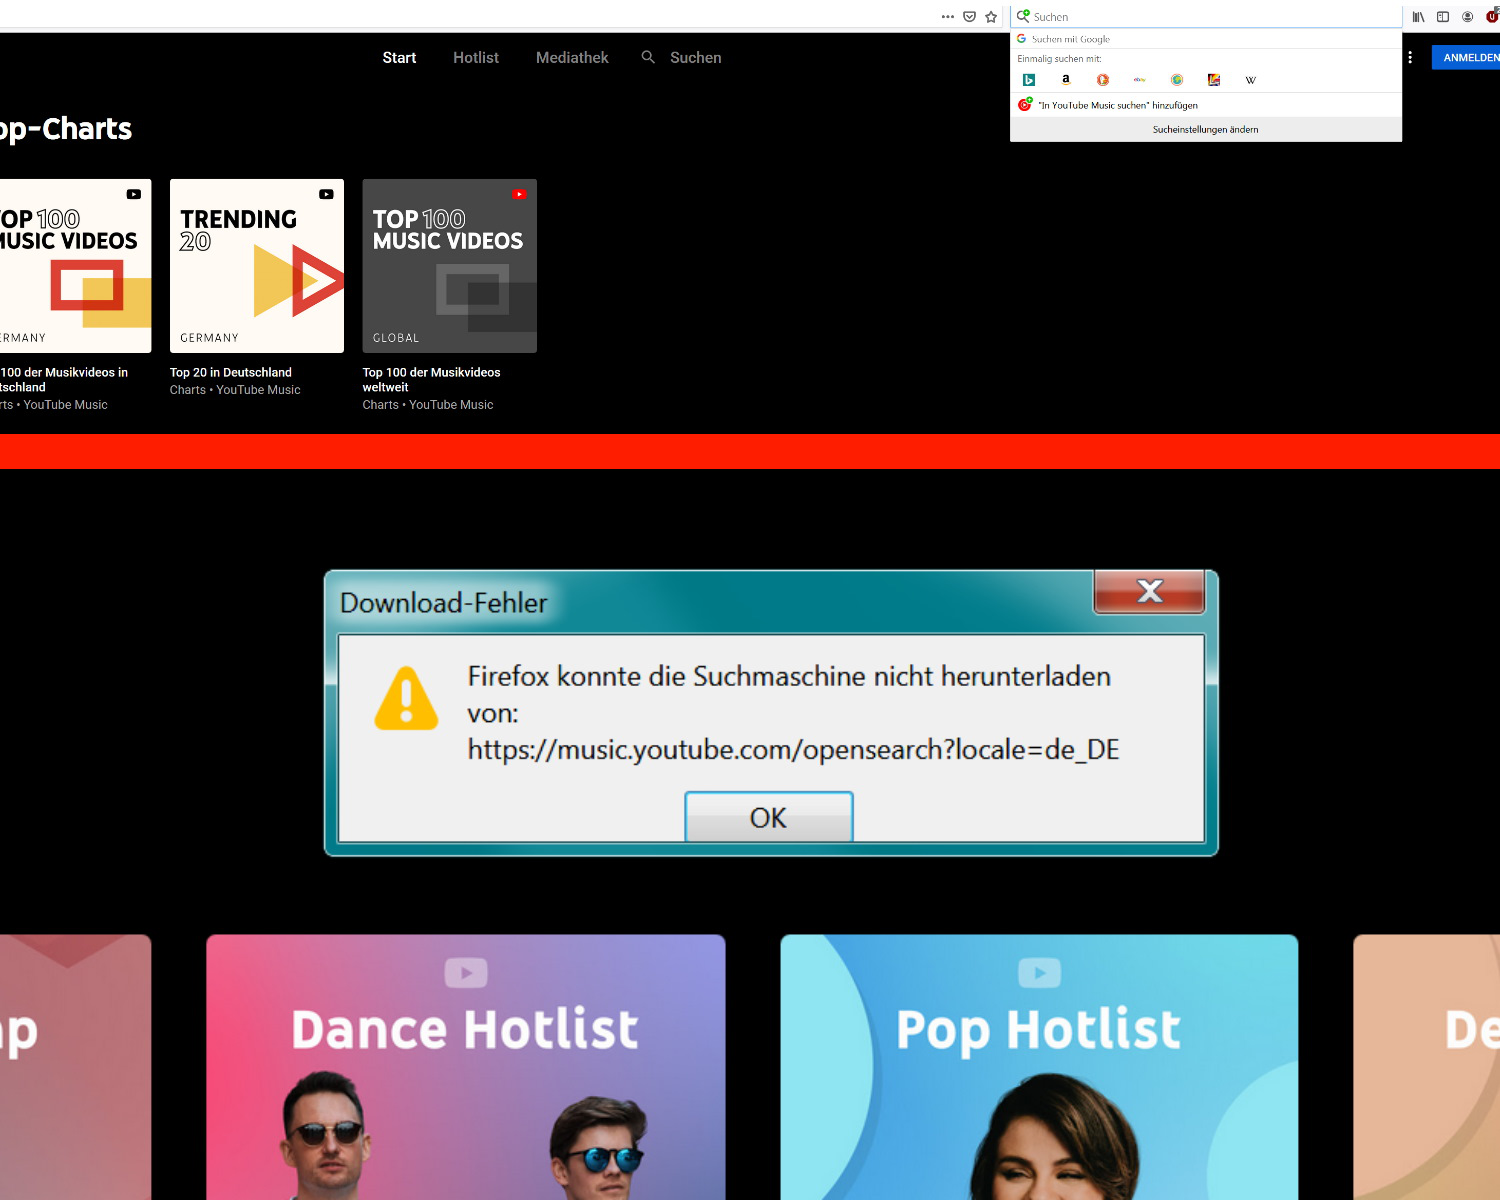Switch to the Hotlist tab

pos(476,57)
